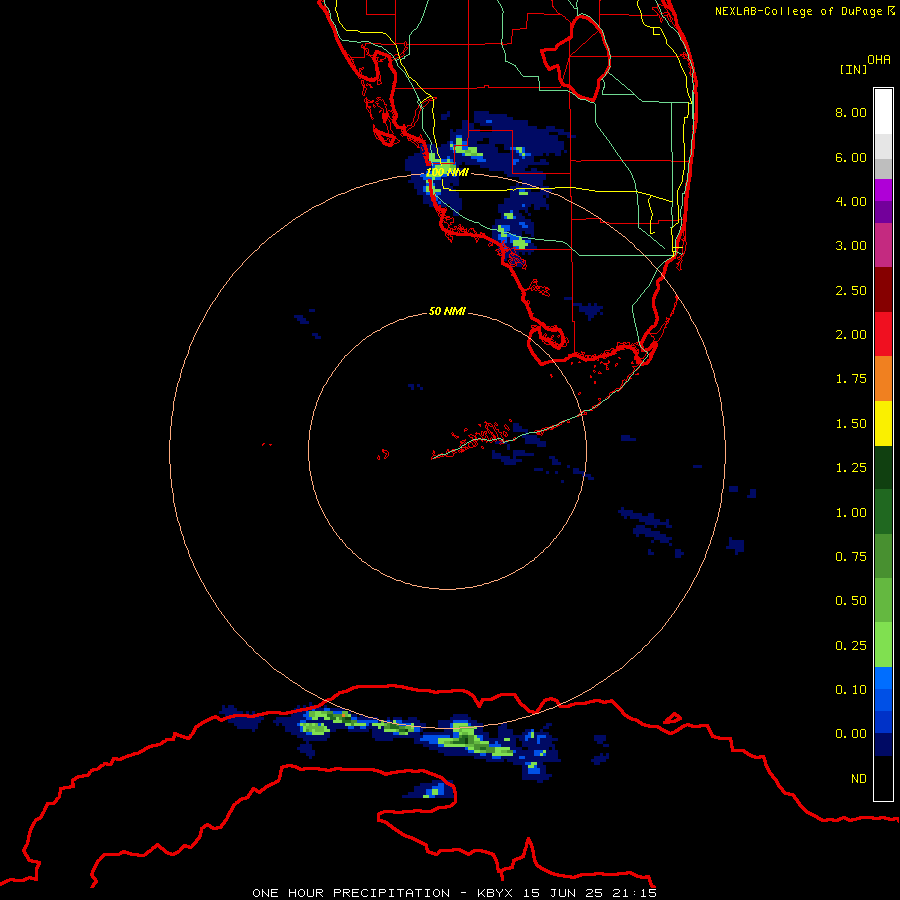Click the 1.00 inch scale value
The height and width of the screenshot is (900, 900).
coord(851,513)
